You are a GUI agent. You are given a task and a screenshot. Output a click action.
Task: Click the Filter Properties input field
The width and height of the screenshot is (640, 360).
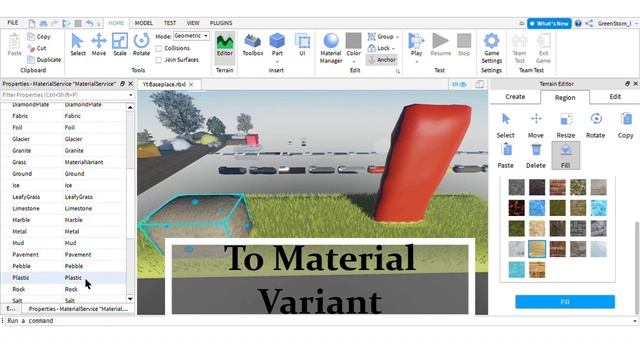click(64, 95)
